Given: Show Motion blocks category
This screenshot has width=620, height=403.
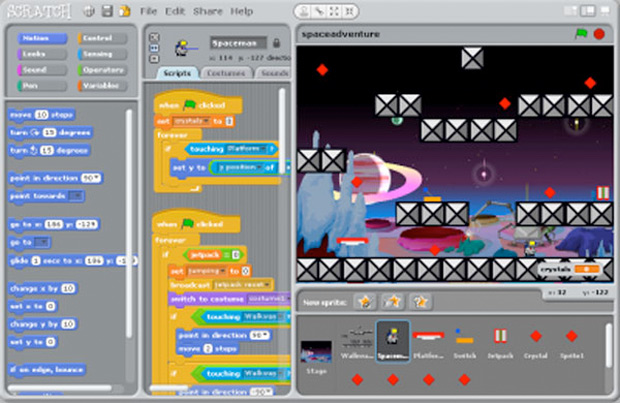Looking at the screenshot, I should [x=42, y=38].
